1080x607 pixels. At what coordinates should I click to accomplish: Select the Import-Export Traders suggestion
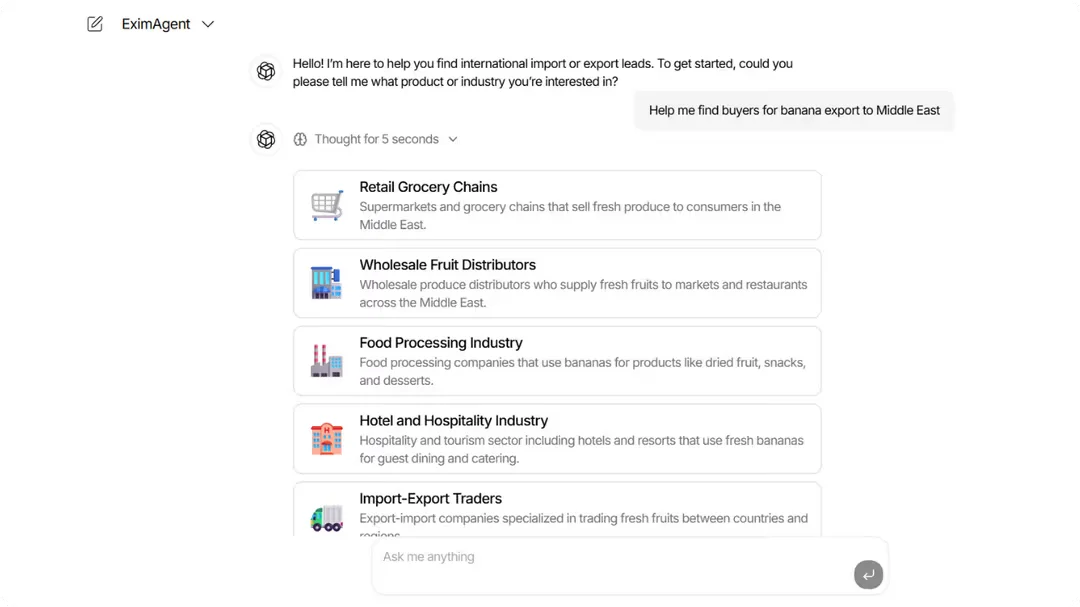coord(557,511)
